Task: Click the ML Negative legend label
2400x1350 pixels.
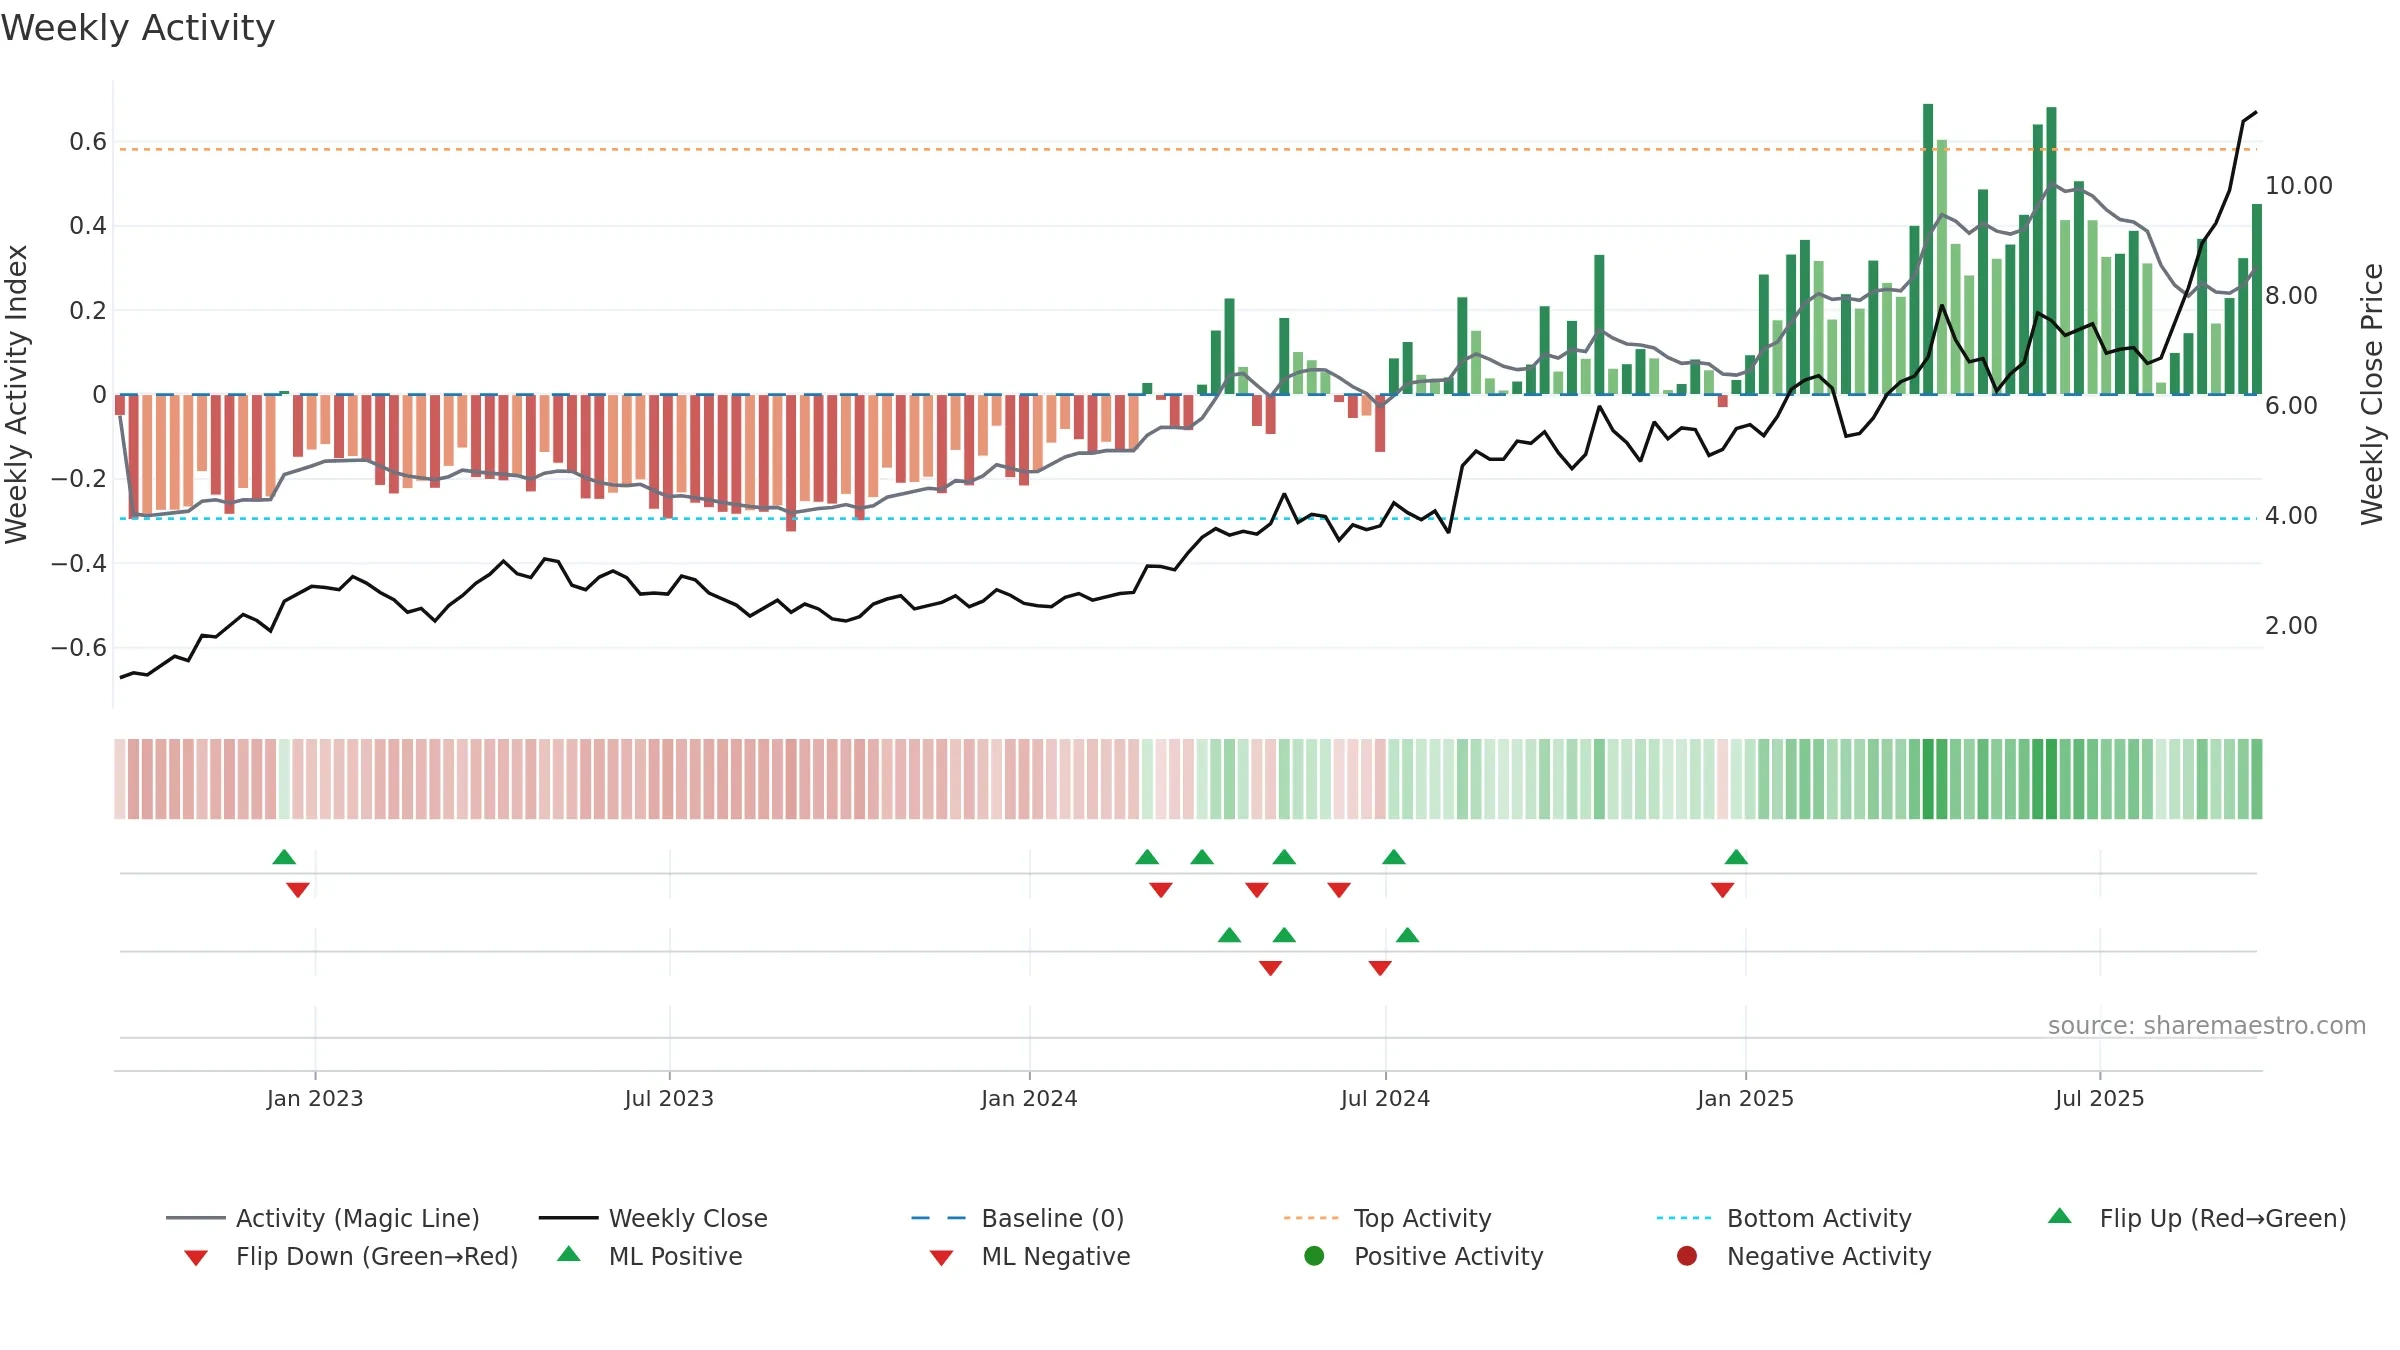Action: click(x=1056, y=1256)
